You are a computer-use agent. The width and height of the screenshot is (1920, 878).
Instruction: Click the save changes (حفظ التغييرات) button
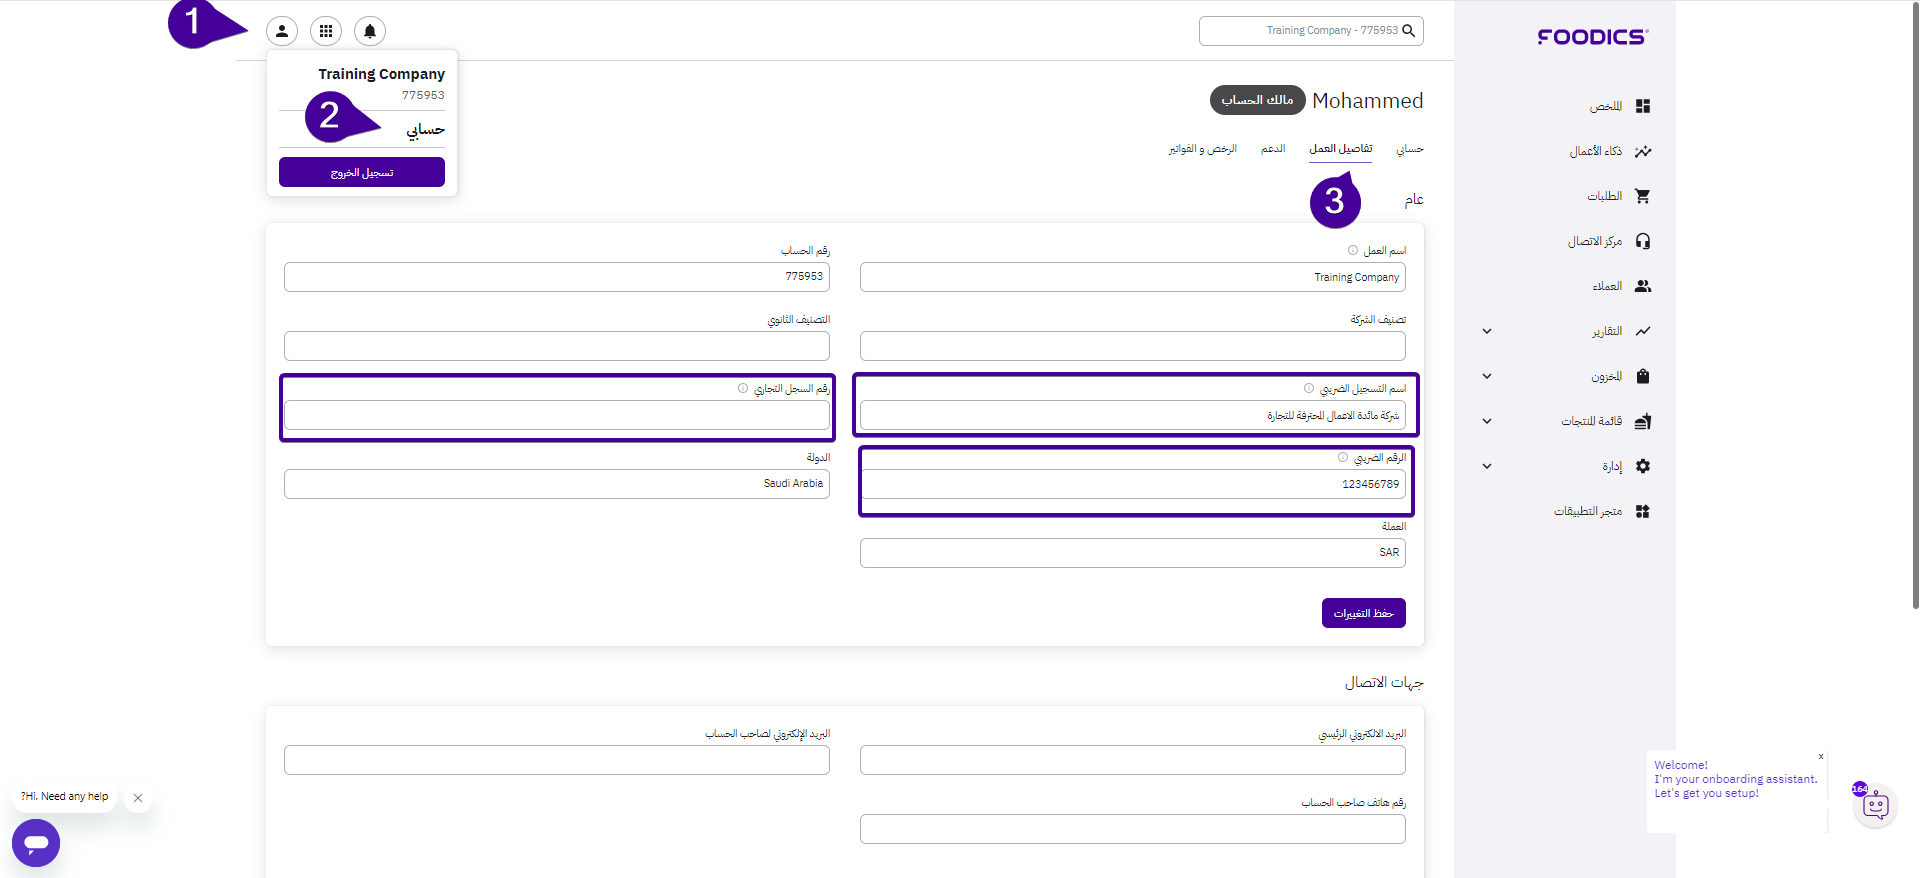tap(1363, 613)
